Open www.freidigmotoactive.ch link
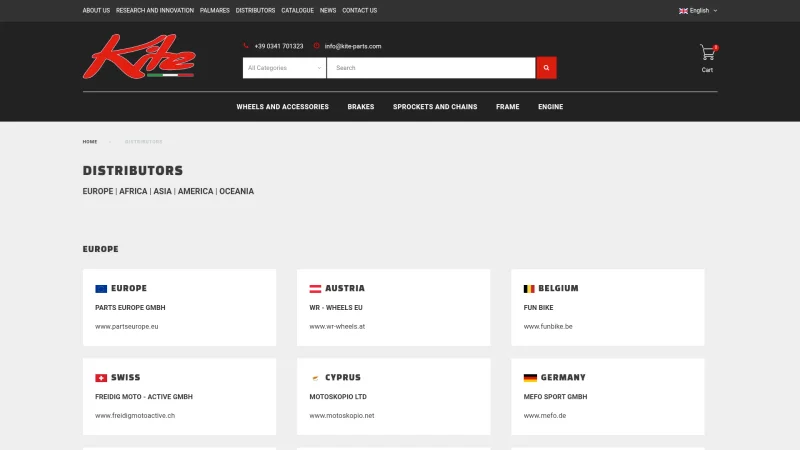The height and width of the screenshot is (450, 800). (135, 416)
